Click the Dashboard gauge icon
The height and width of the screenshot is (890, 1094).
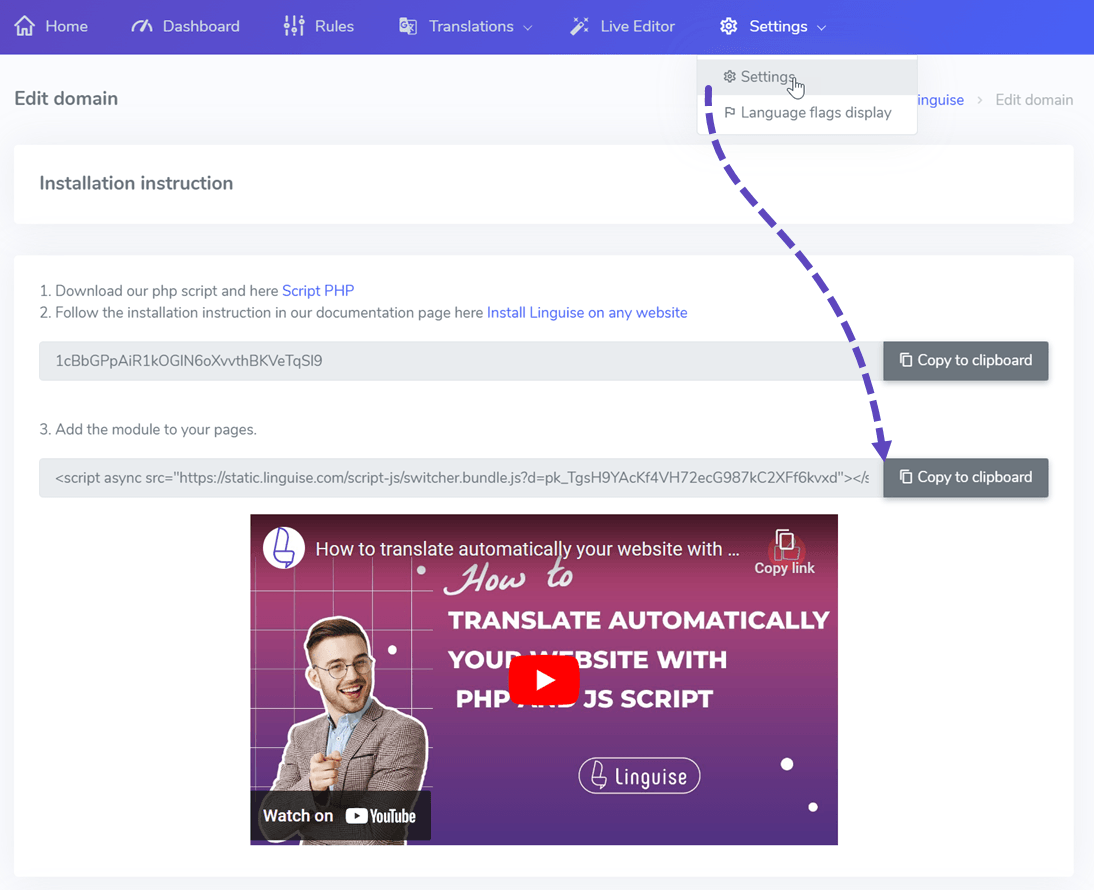pyautogui.click(x=142, y=27)
